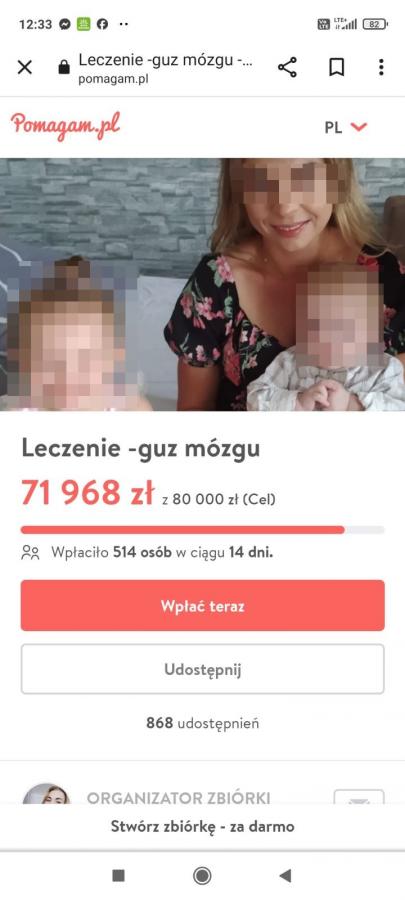Tap the Android home circle button

[x=202, y=875]
